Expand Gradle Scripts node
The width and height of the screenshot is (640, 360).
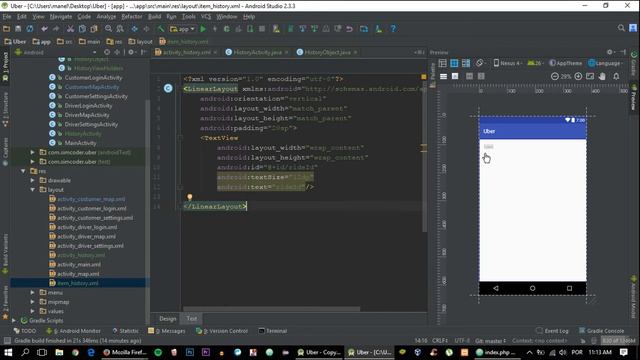(14, 320)
